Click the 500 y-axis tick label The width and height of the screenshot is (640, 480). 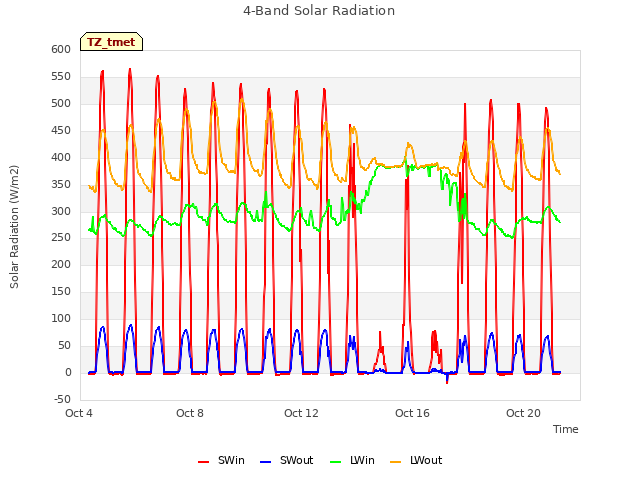point(61,103)
